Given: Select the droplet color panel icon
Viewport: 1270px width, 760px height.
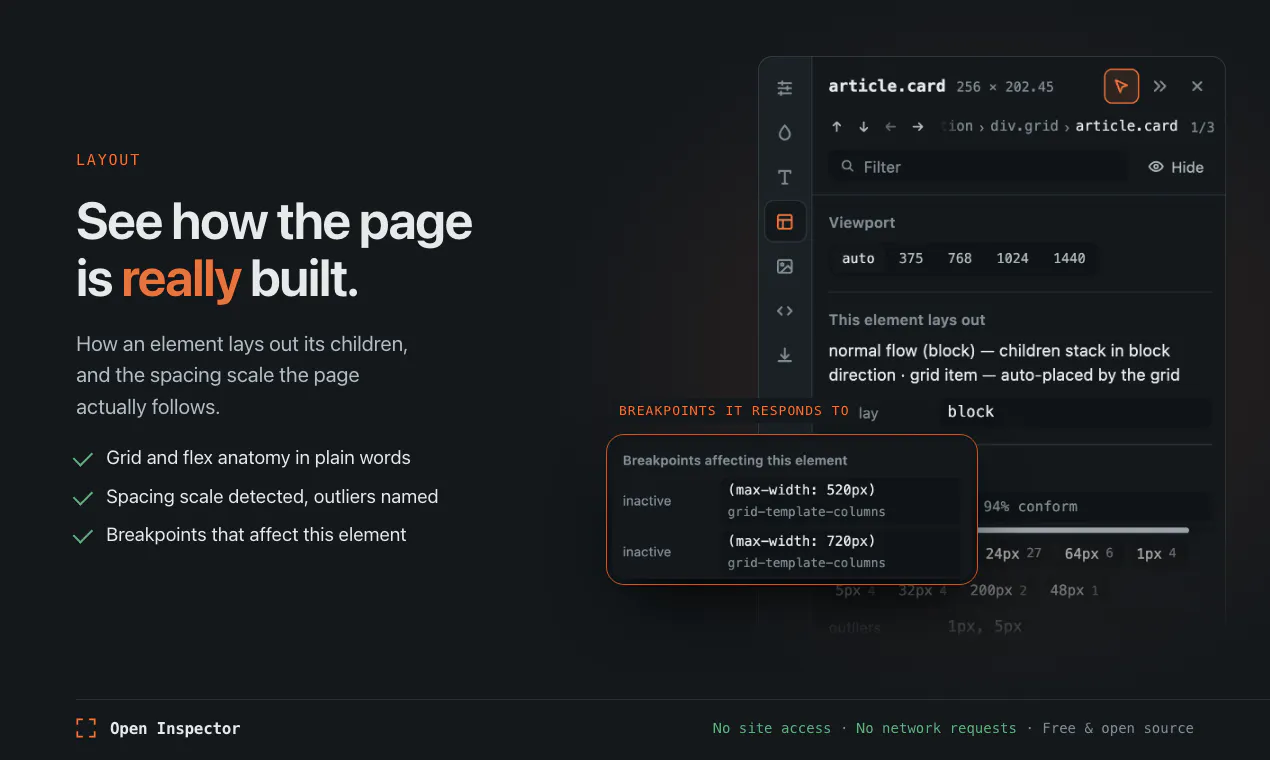Looking at the screenshot, I should (785, 133).
